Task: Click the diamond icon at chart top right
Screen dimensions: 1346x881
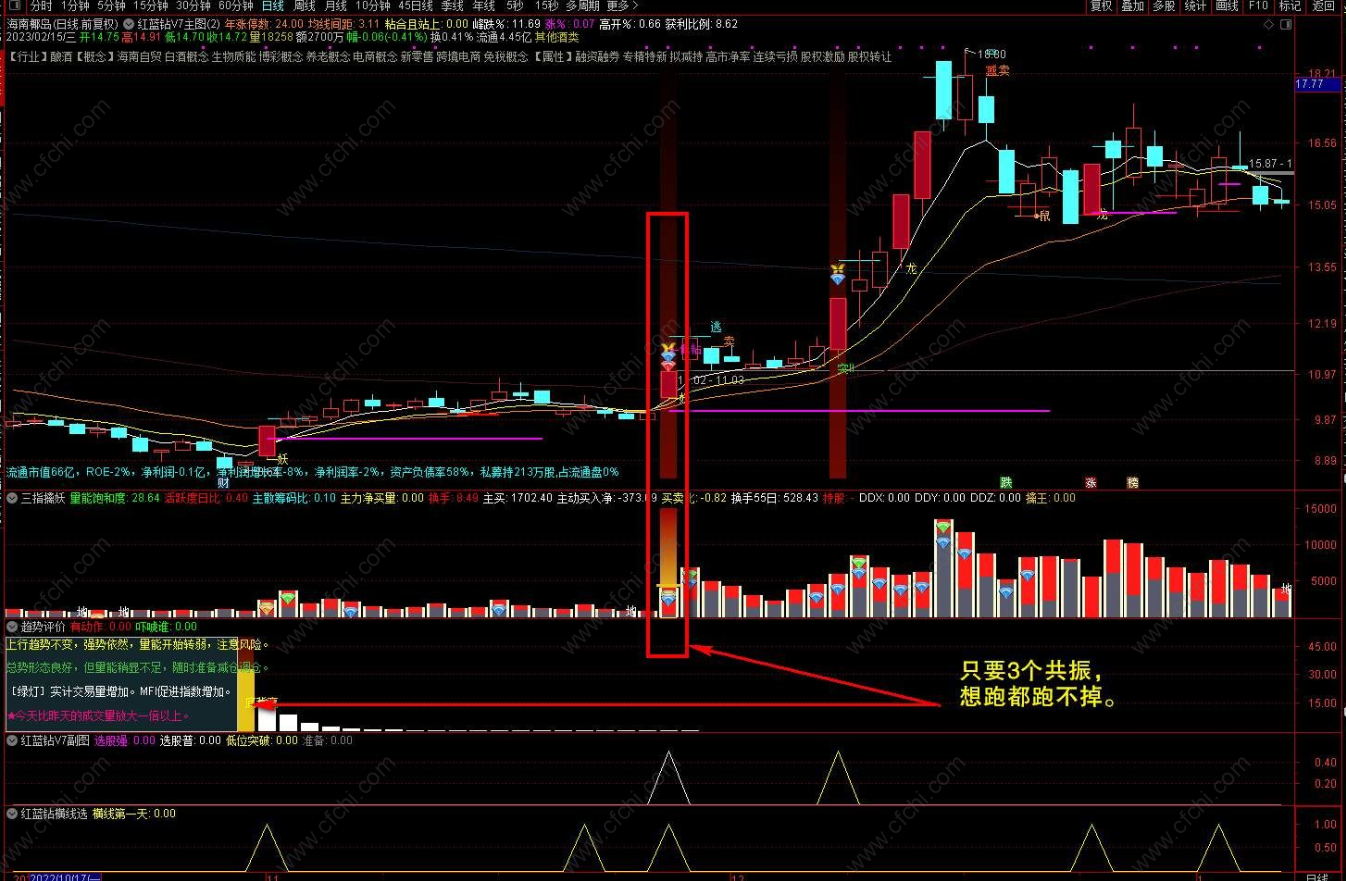Action: pos(1269,24)
